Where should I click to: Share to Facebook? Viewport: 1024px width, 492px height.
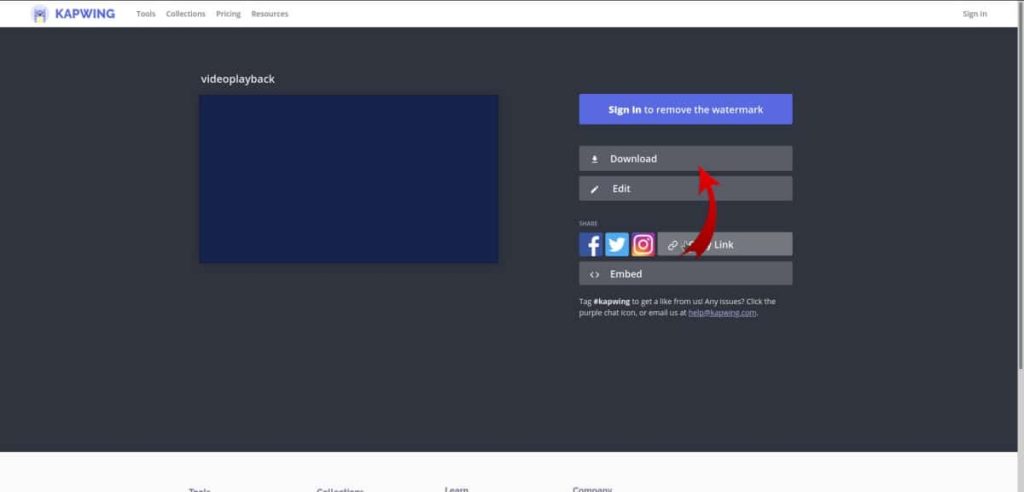[x=591, y=244]
